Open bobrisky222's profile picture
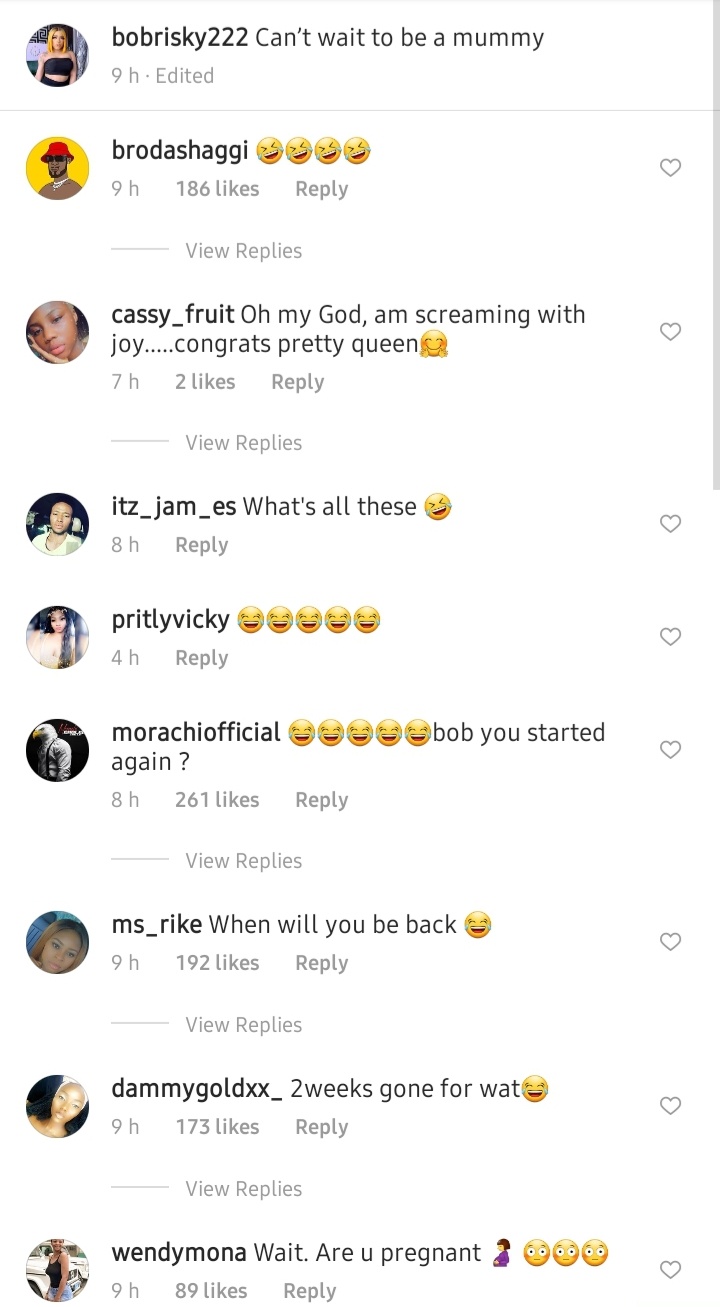Image resolution: width=720 pixels, height=1307 pixels. 57,56
